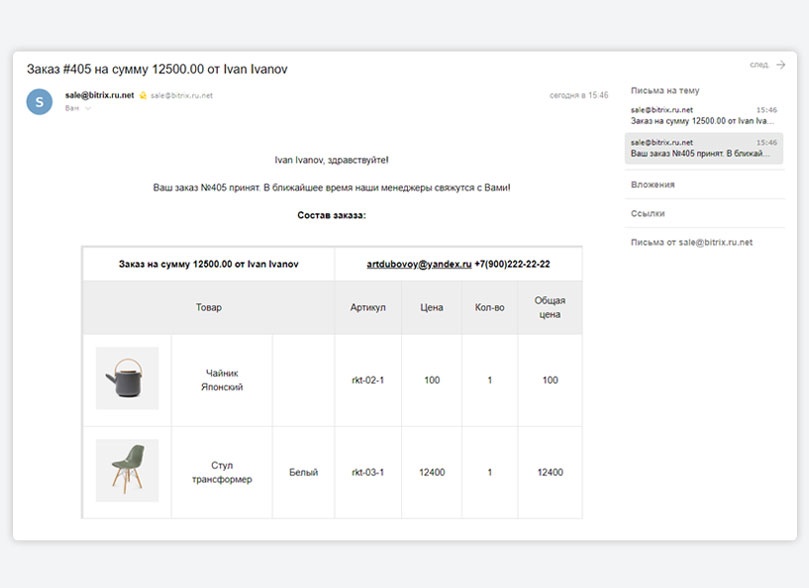Expand the 'Ссылки' section
809x588 pixels.
pos(648,214)
